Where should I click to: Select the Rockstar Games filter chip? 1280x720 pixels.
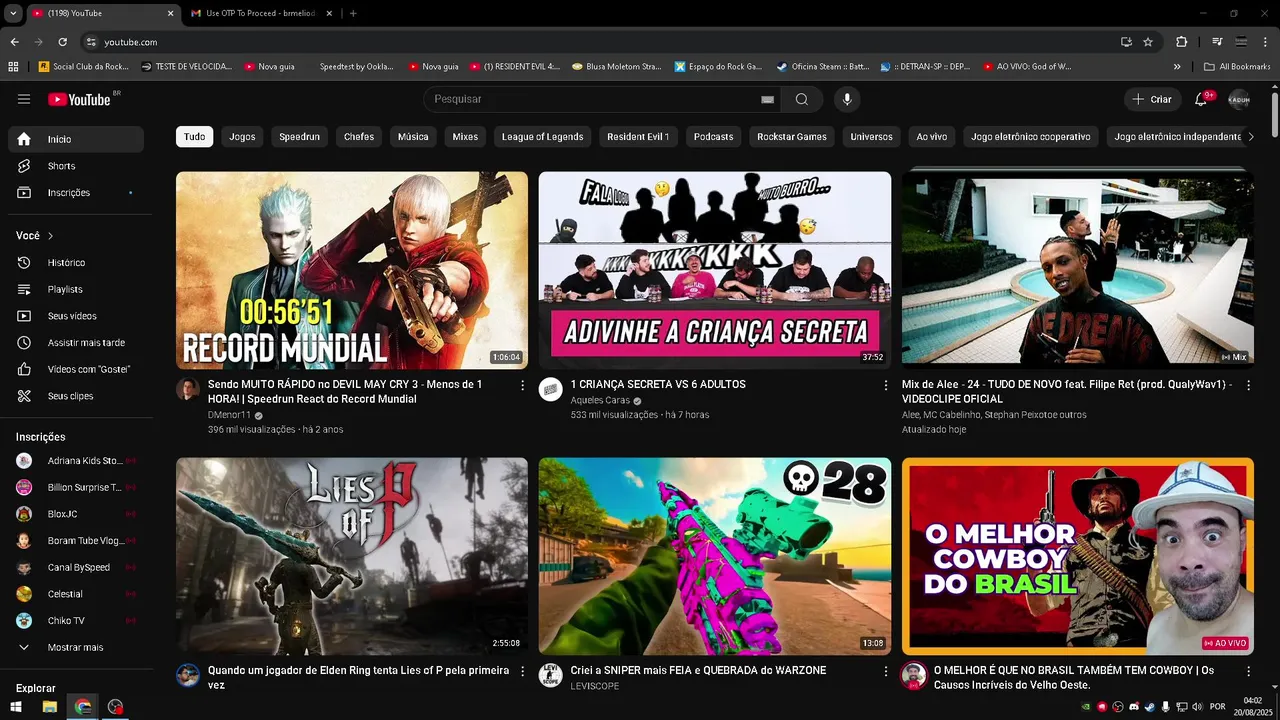click(x=792, y=137)
